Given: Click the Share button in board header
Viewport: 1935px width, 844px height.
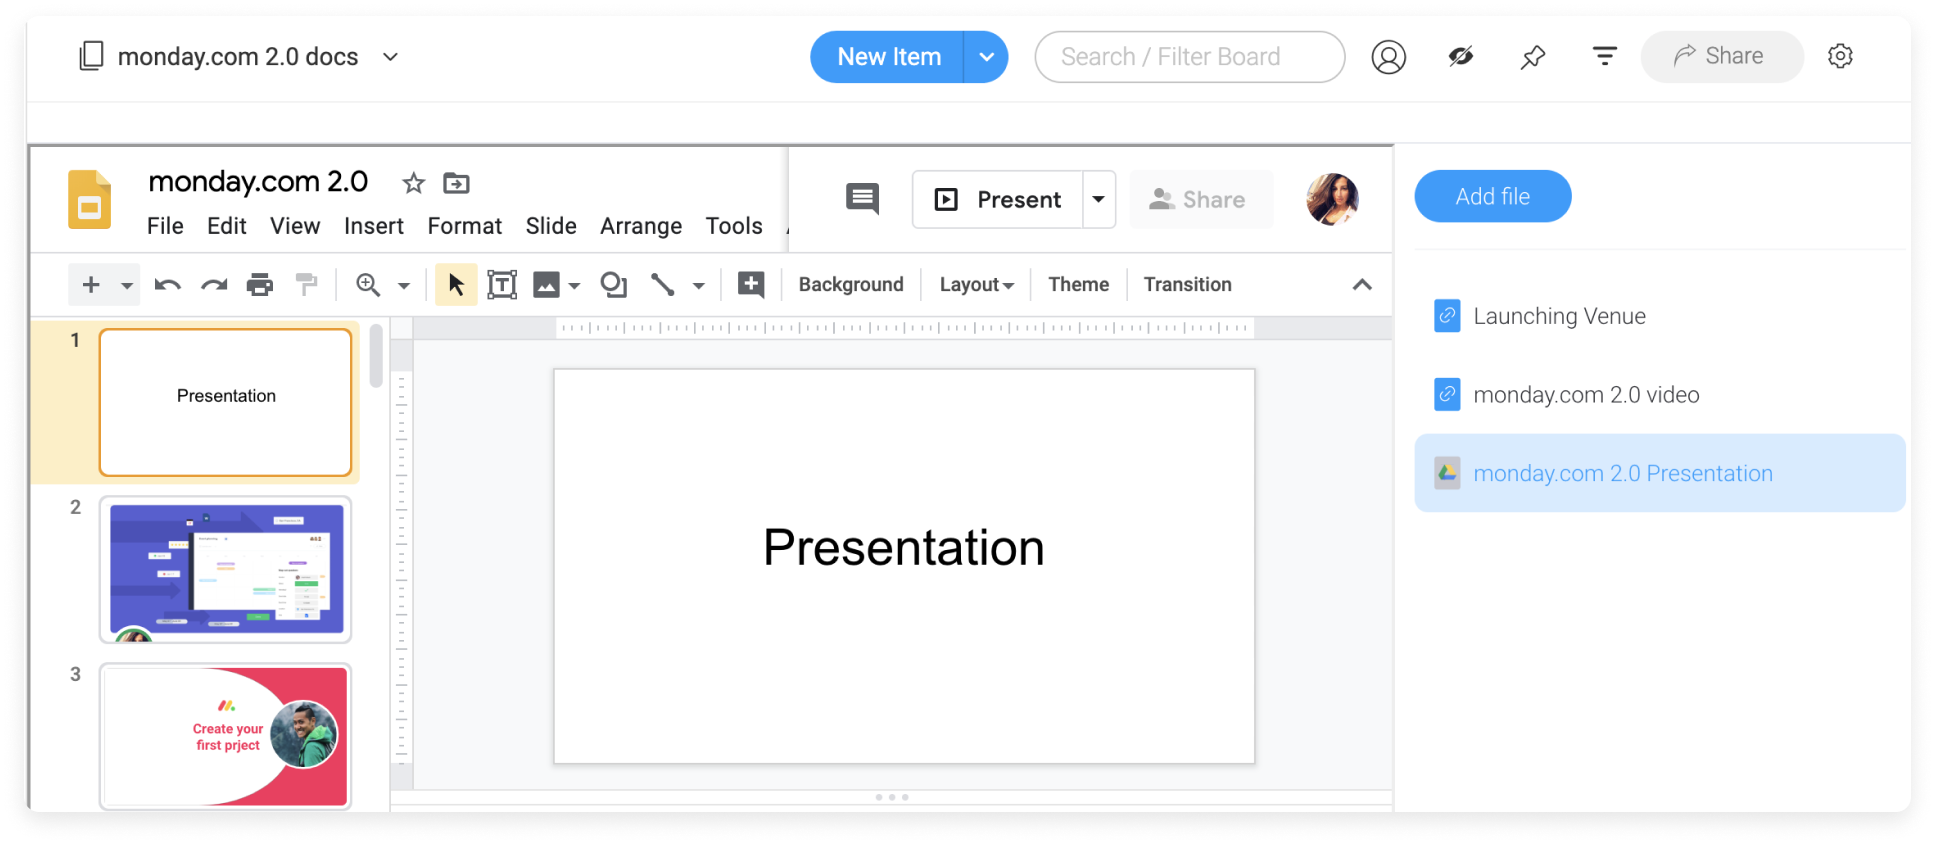Looking at the screenshot, I should pos(1721,56).
